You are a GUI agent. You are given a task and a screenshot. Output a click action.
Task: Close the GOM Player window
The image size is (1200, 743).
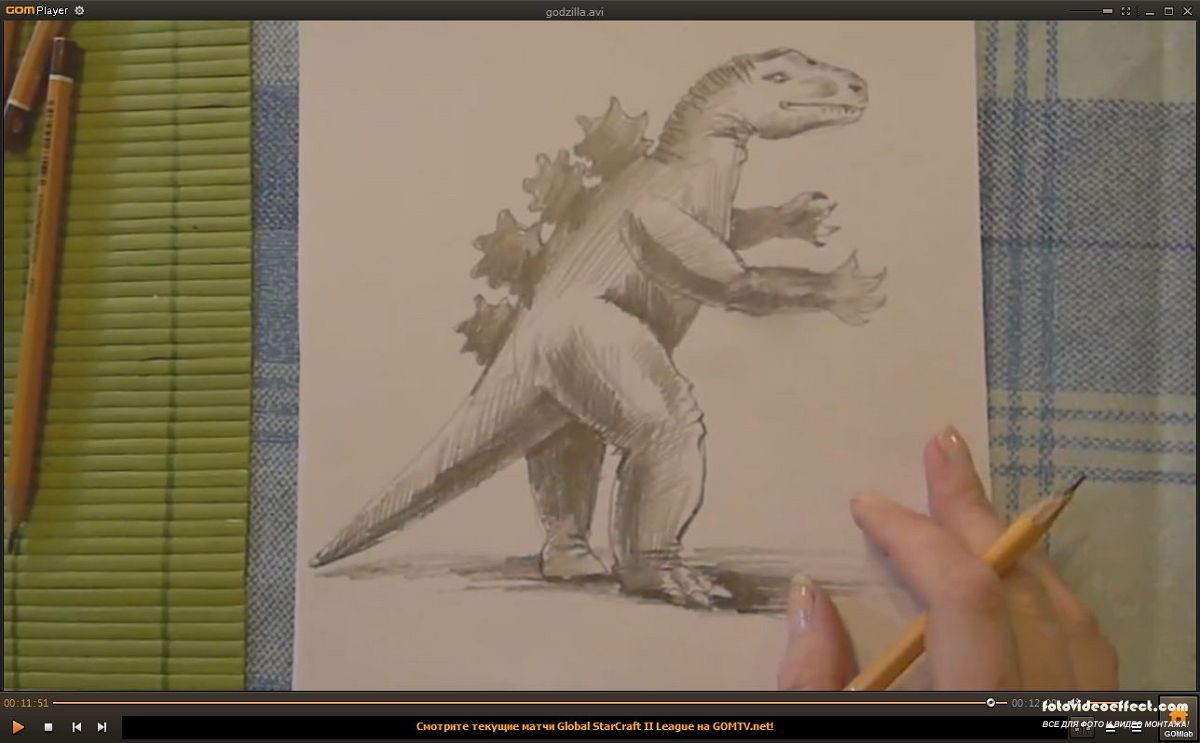(x=1187, y=11)
